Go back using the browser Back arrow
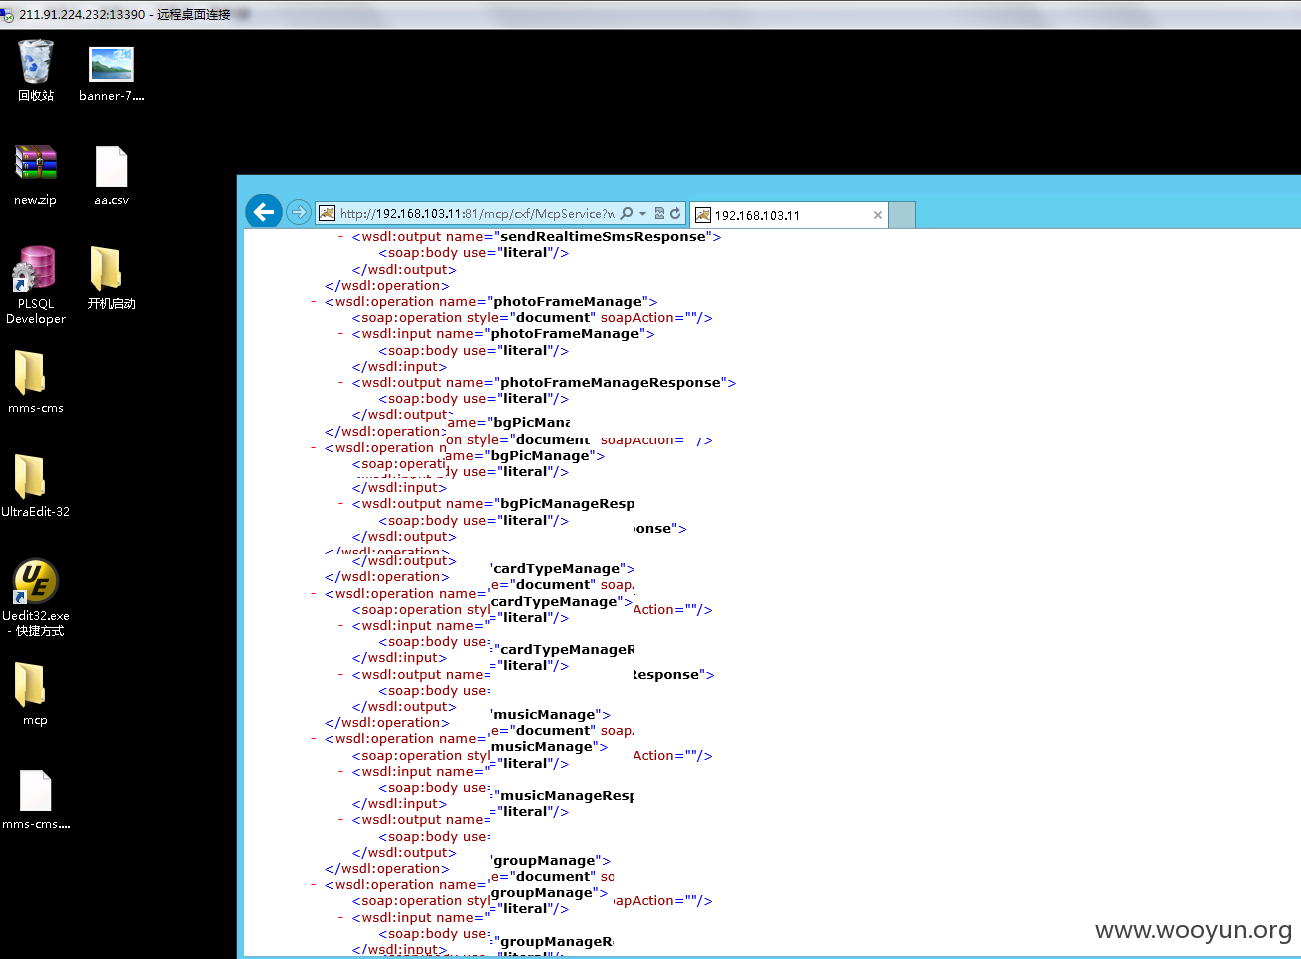Viewport: 1301px width, 959px height. (x=264, y=211)
